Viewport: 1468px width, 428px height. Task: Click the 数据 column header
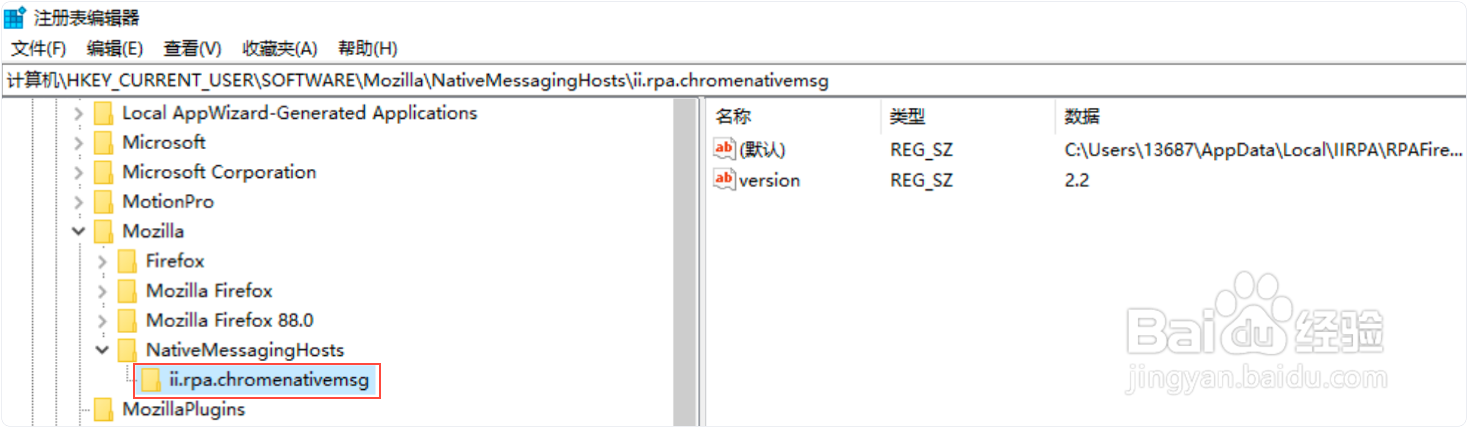click(1082, 117)
